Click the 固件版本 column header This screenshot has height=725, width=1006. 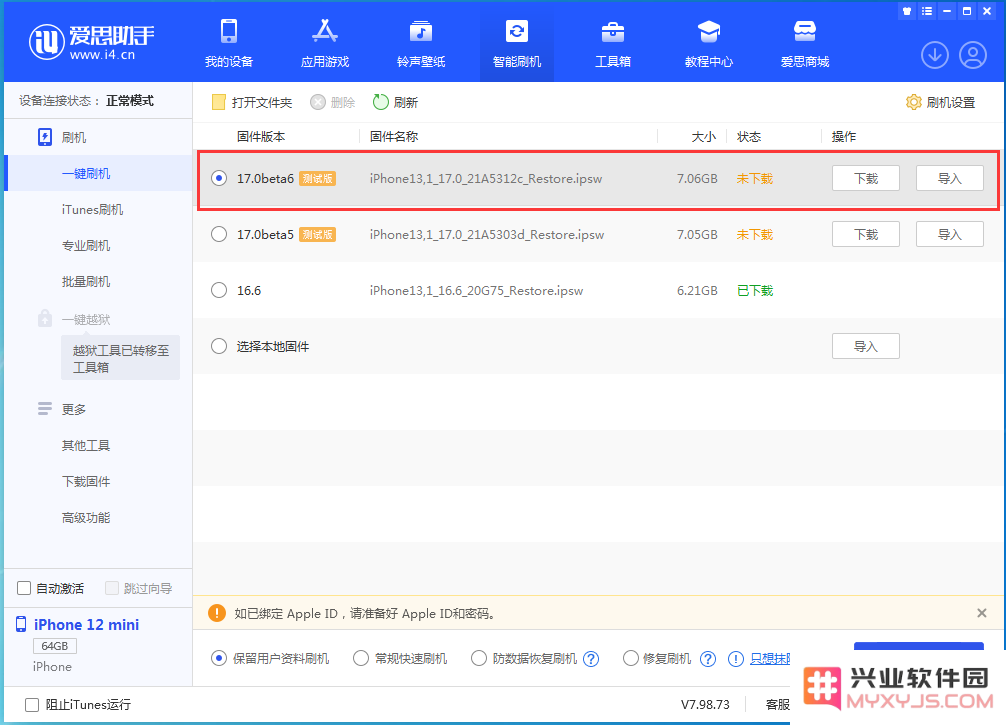click(x=260, y=136)
